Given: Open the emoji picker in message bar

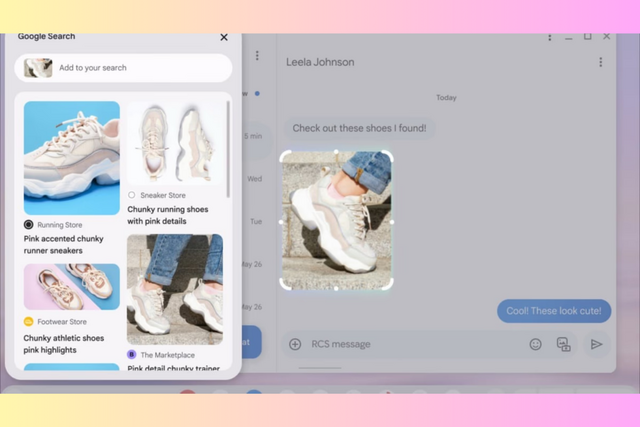Looking at the screenshot, I should [x=535, y=344].
